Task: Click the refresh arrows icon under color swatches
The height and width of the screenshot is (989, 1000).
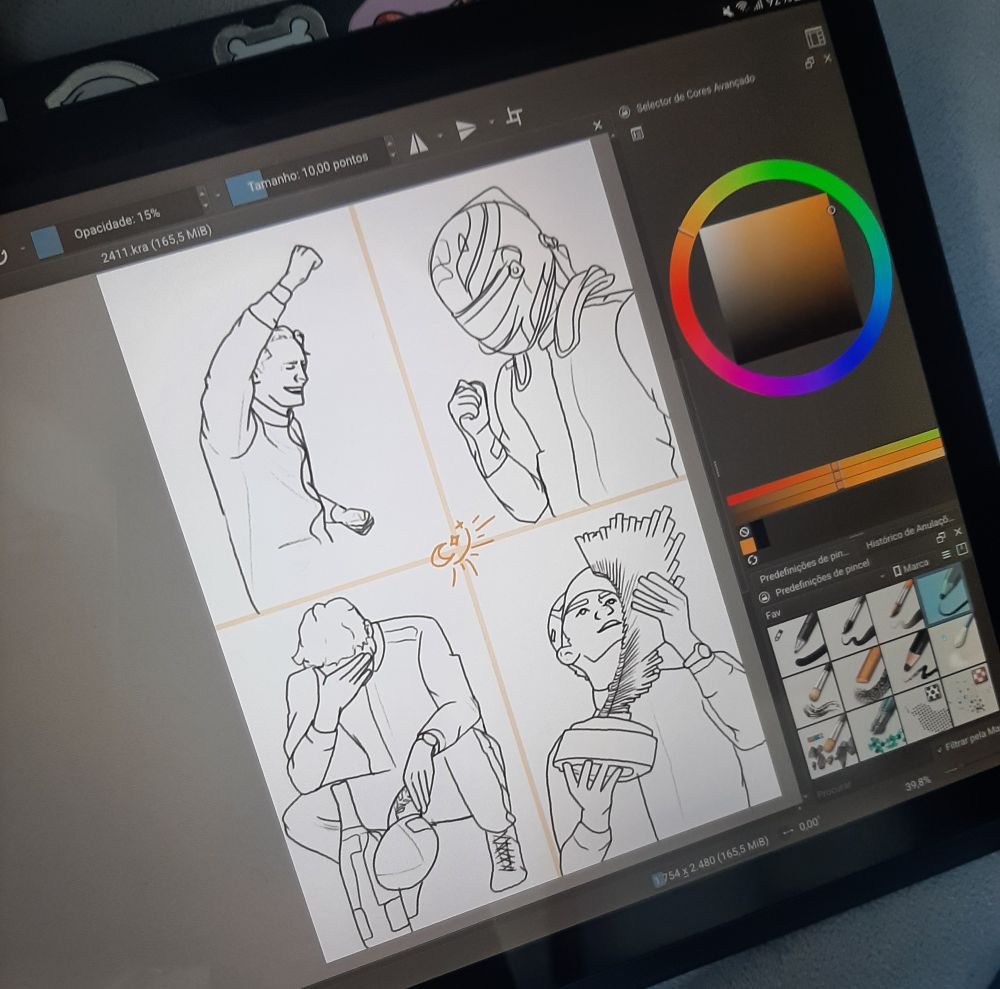Action: click(x=753, y=560)
